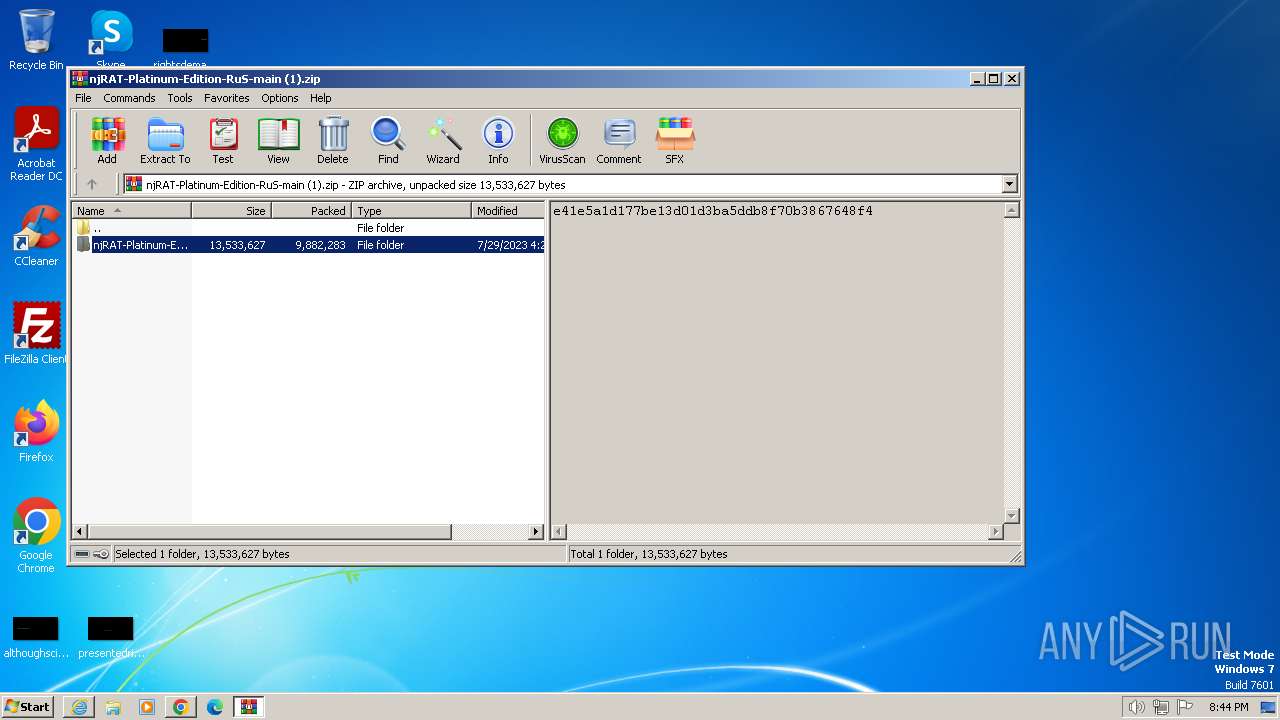Click the comment pane horizontal scrollbar

777,532
